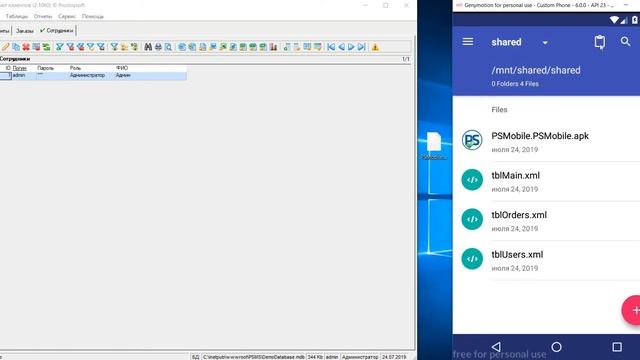Image resolution: width=640 pixels, height=360 pixels.
Task: Click the red X delete record icon
Action: coord(26,47)
